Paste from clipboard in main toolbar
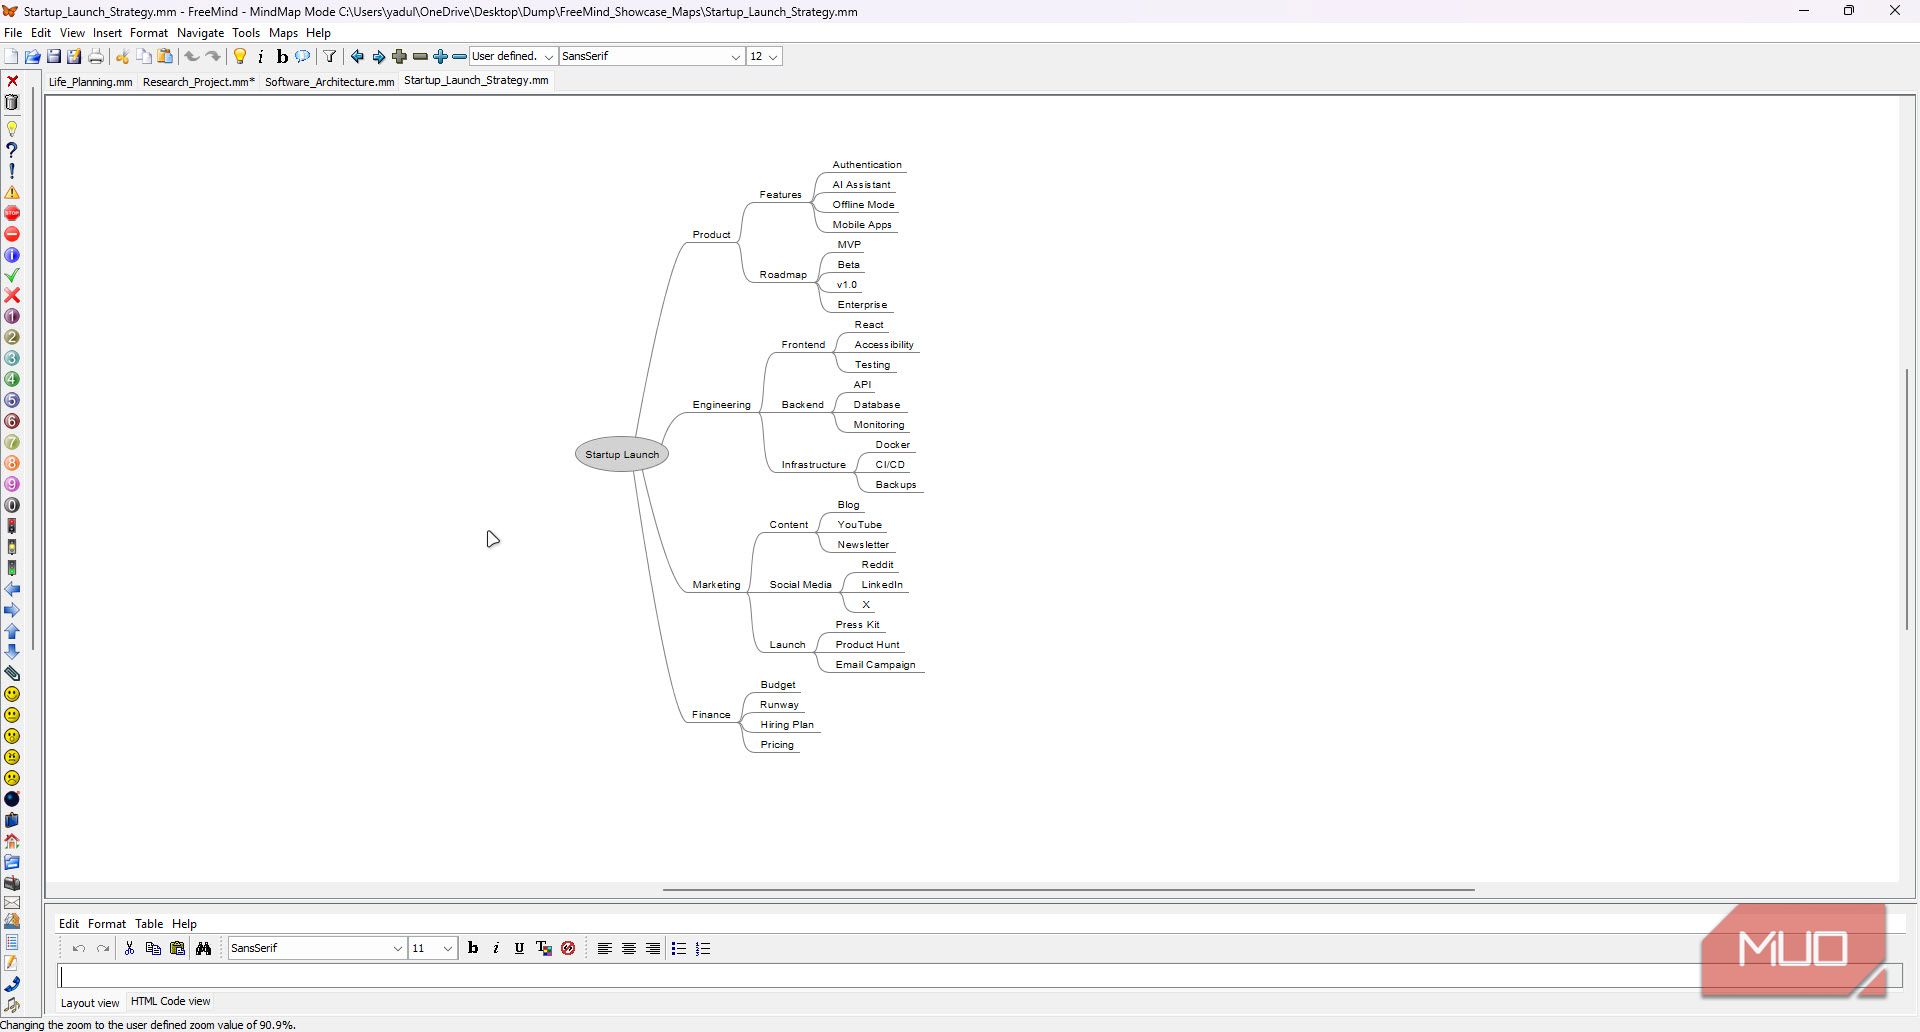This screenshot has height=1032, width=1920. (x=165, y=57)
